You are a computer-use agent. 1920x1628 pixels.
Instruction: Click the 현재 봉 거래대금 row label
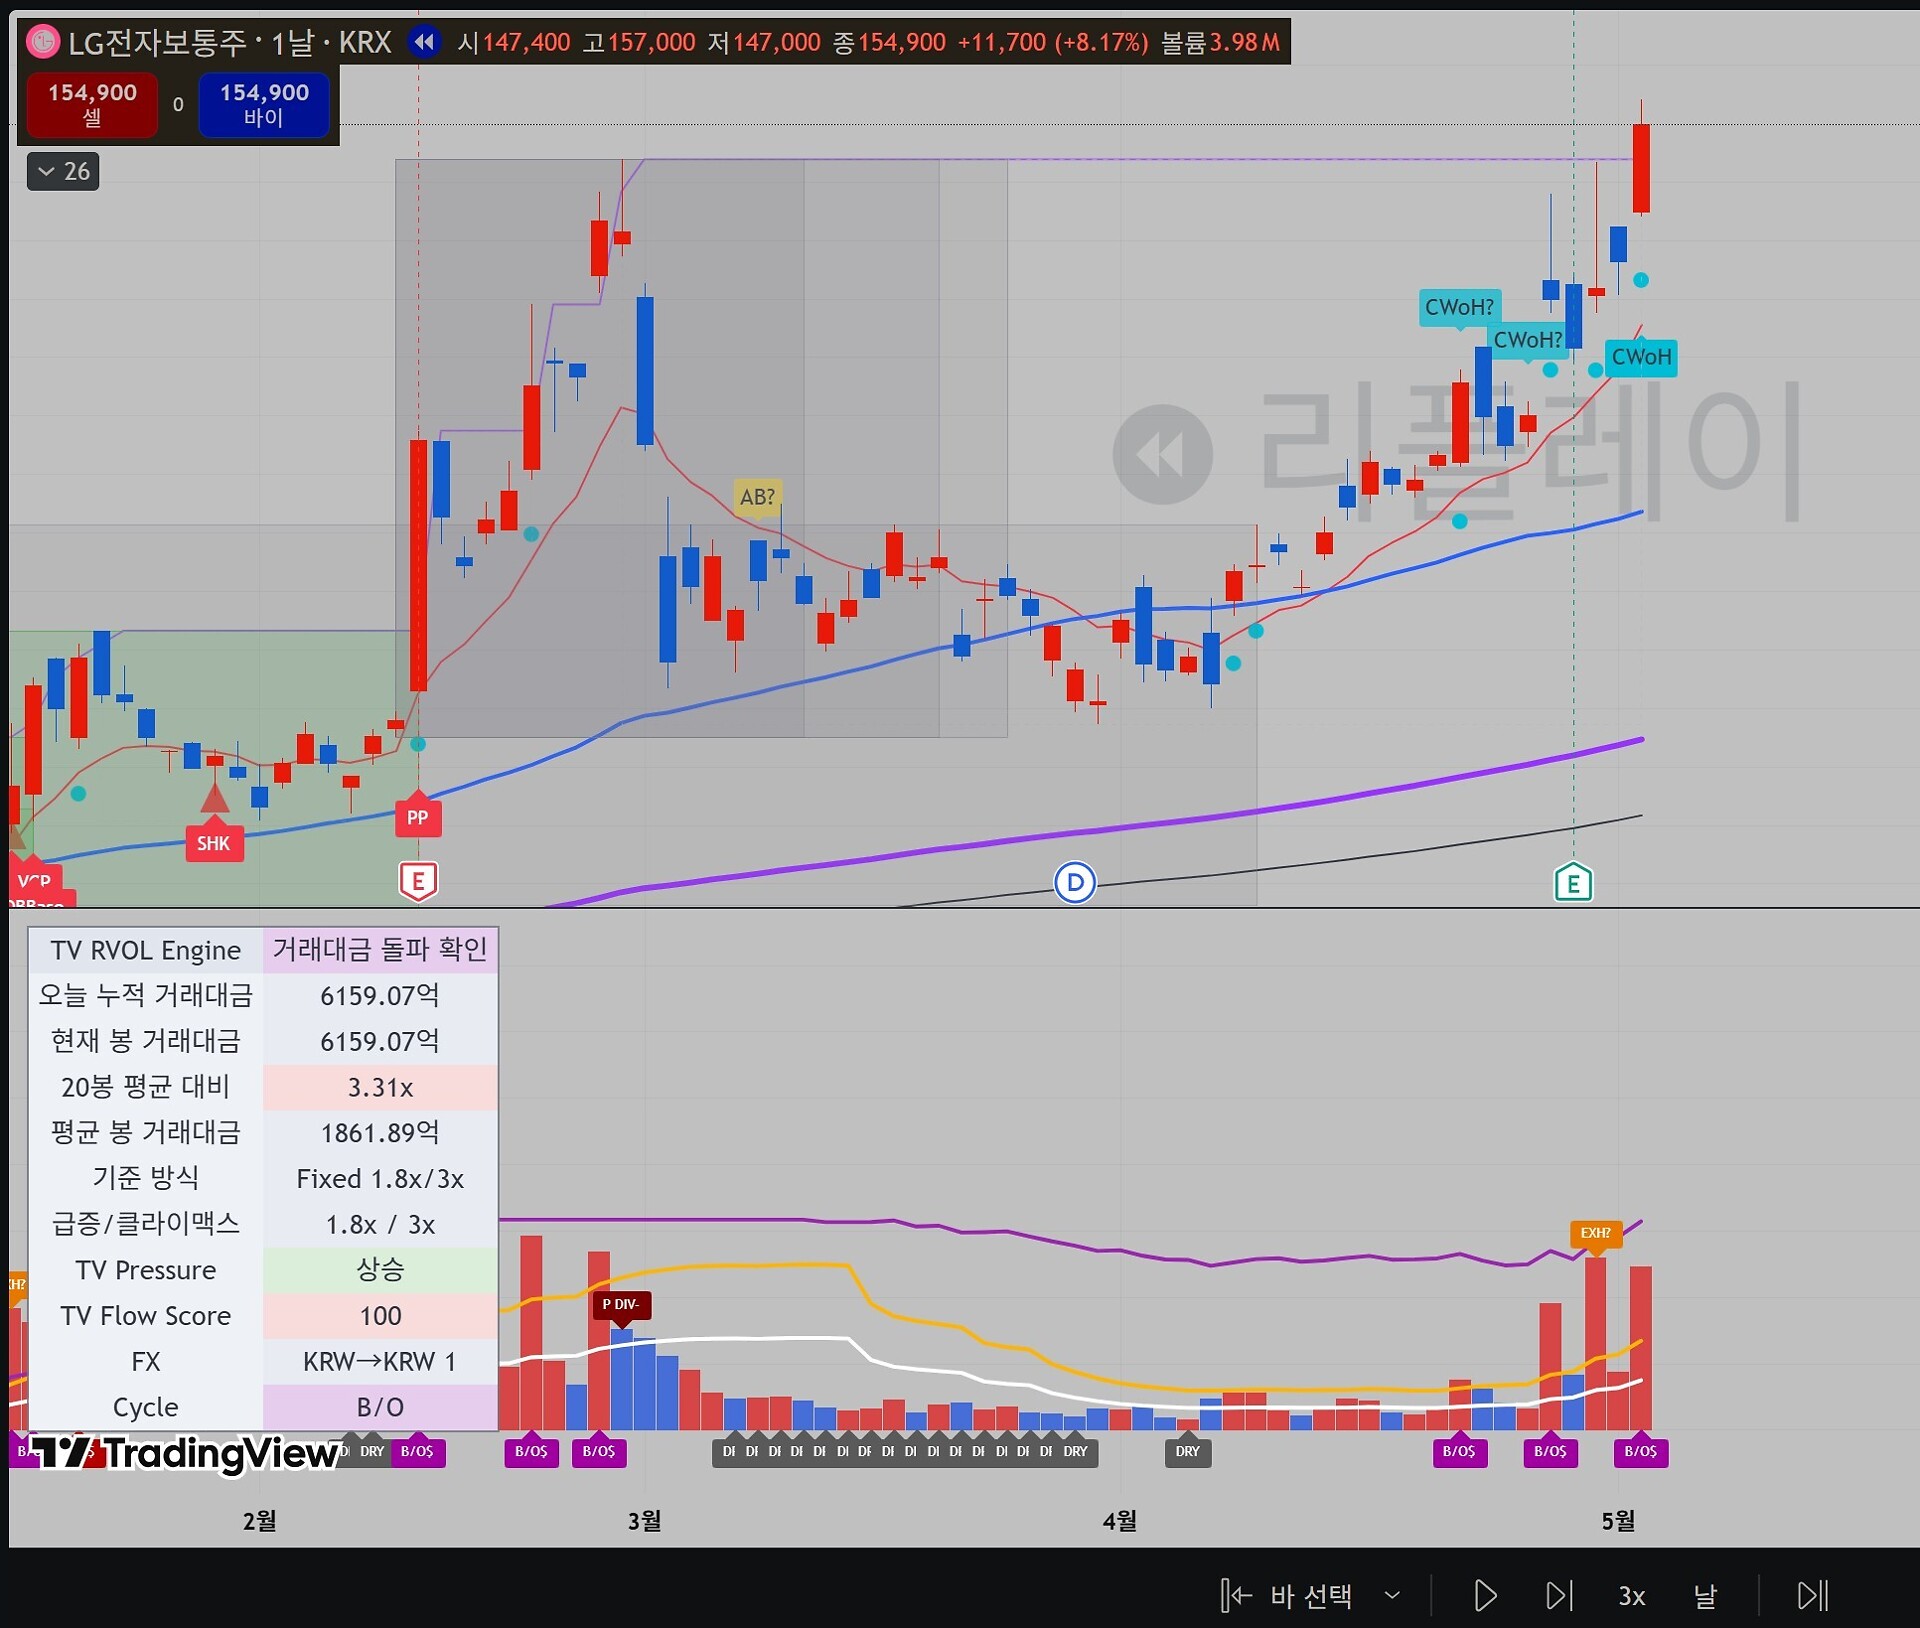coord(146,1041)
